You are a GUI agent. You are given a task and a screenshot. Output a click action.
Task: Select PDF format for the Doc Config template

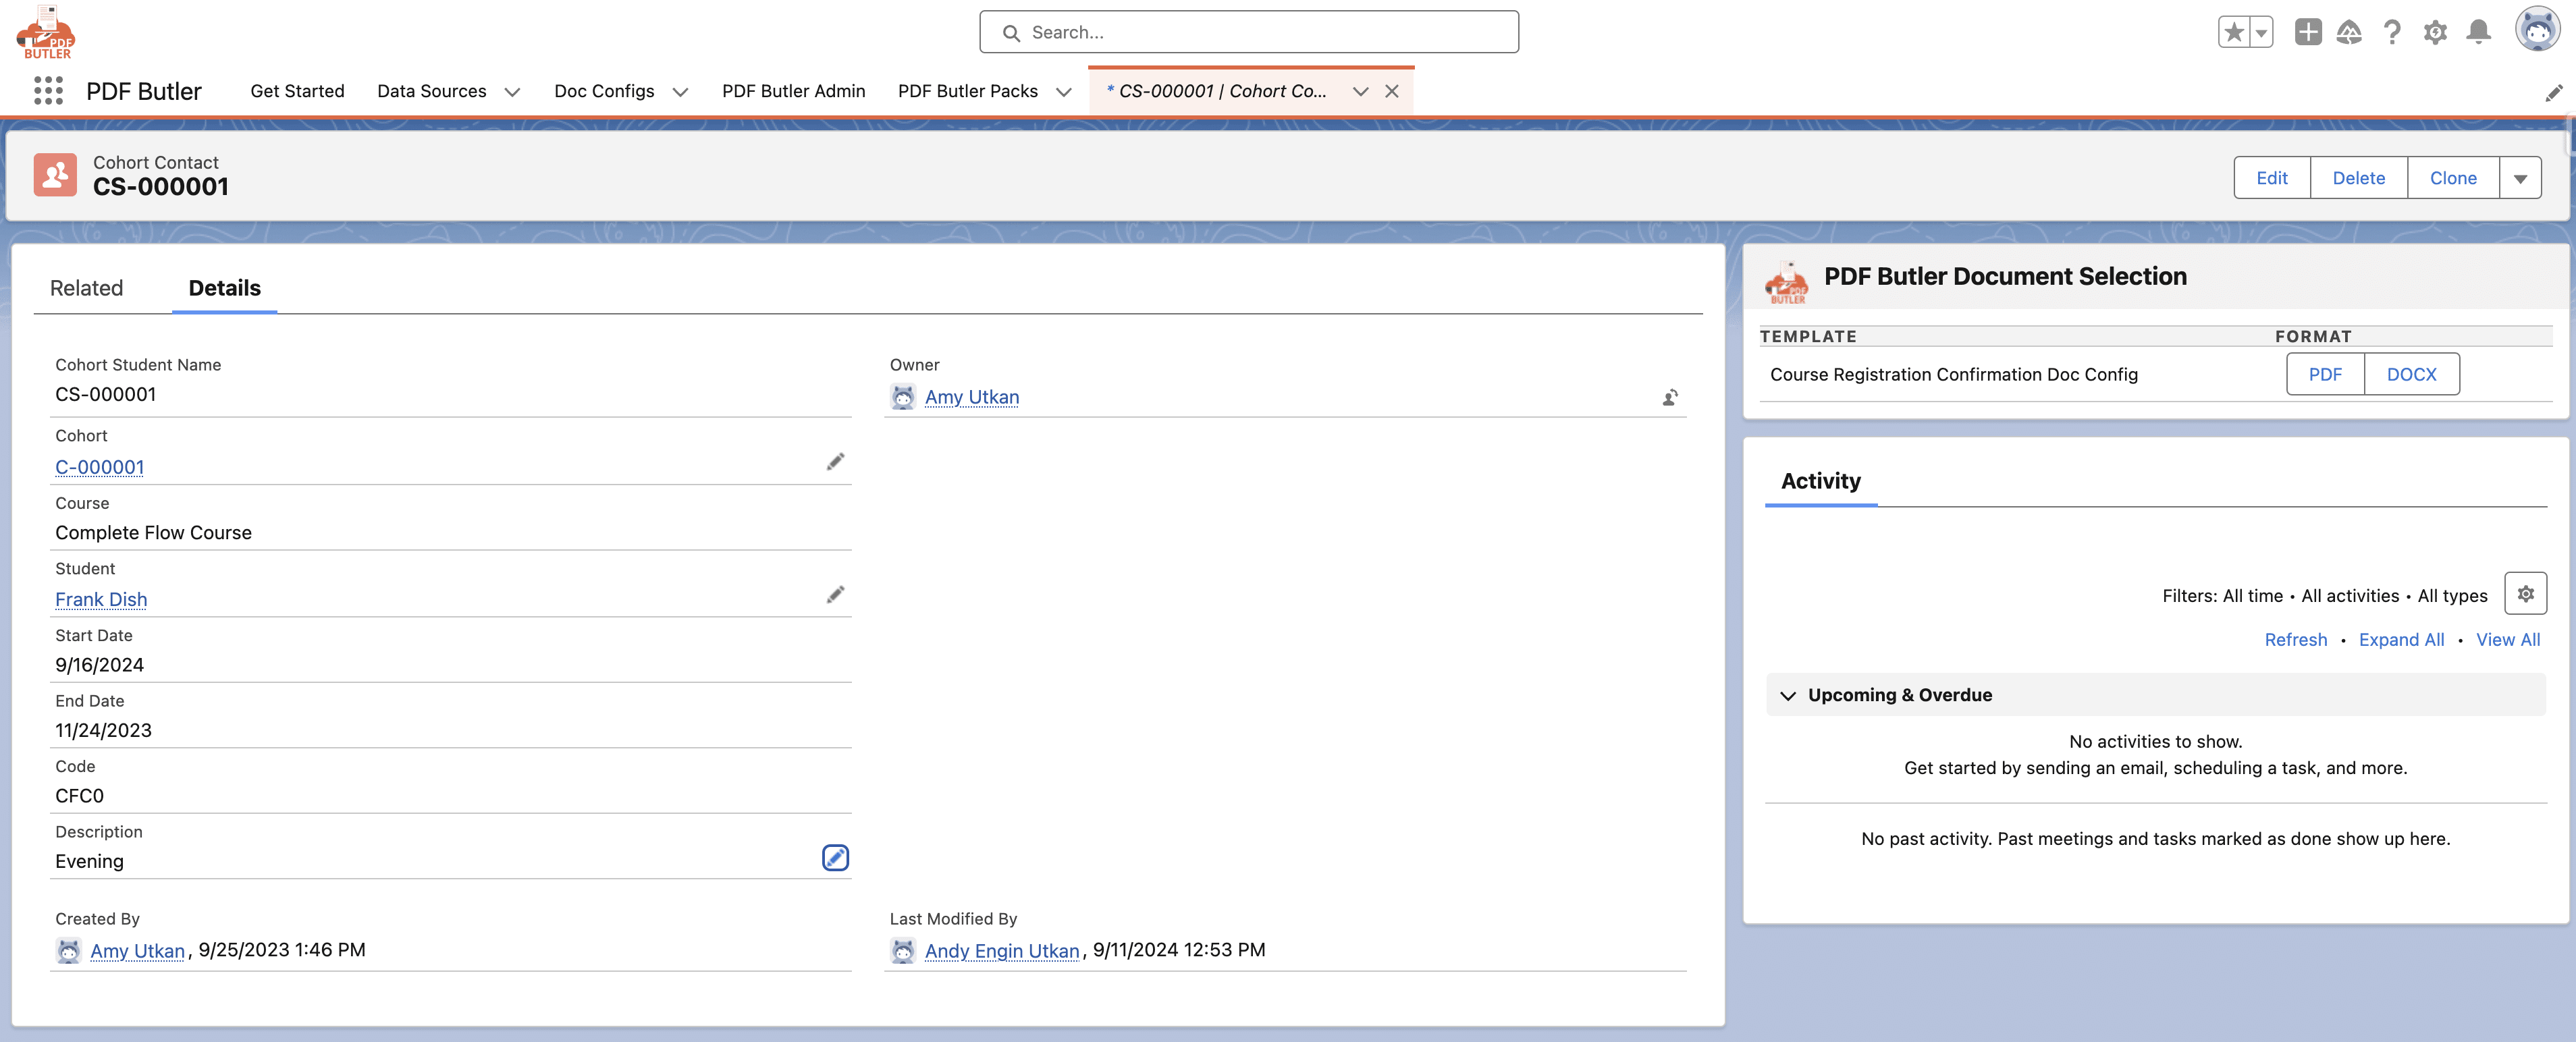(2325, 374)
